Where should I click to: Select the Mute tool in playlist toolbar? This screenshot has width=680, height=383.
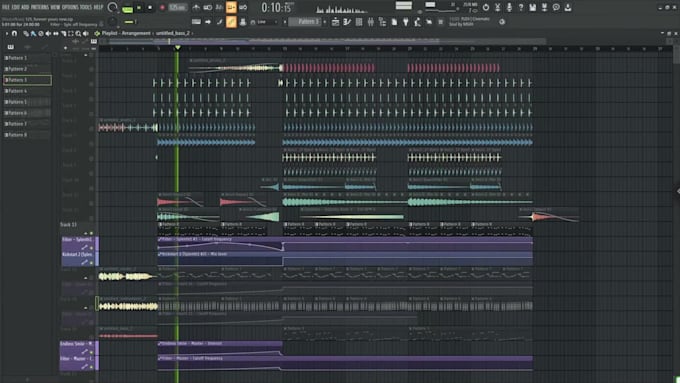click(x=48, y=33)
